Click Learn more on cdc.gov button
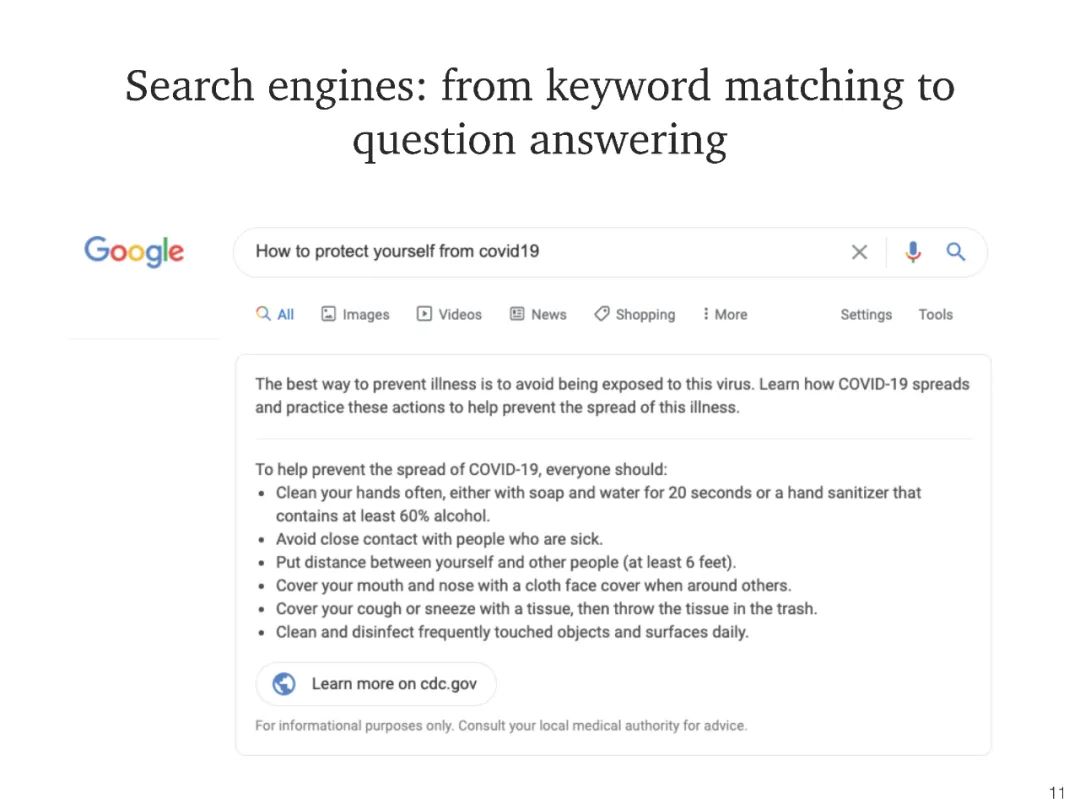The width and height of the screenshot is (1080, 809). 376,684
